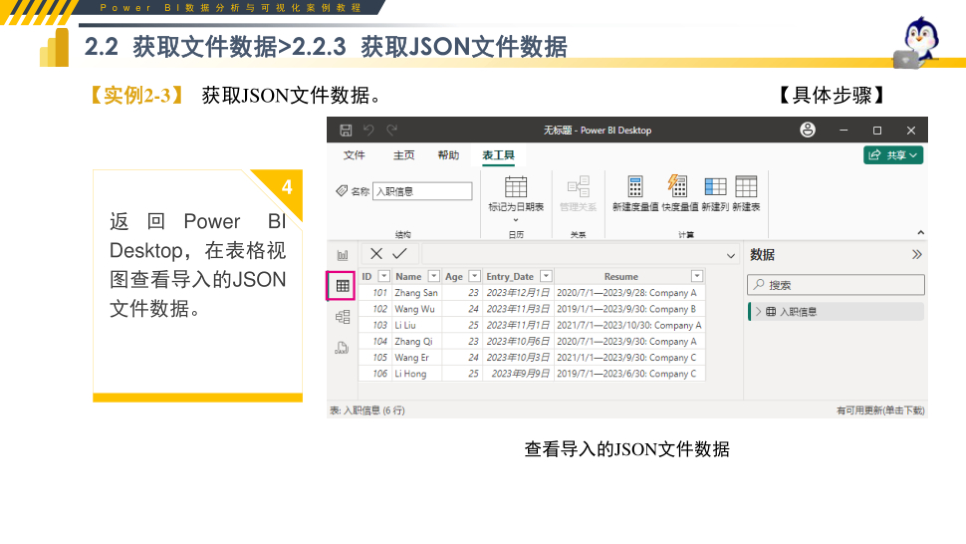This screenshot has height=544, width=966.
Task: Expand the formula bar chevron
Action: (x=731, y=255)
